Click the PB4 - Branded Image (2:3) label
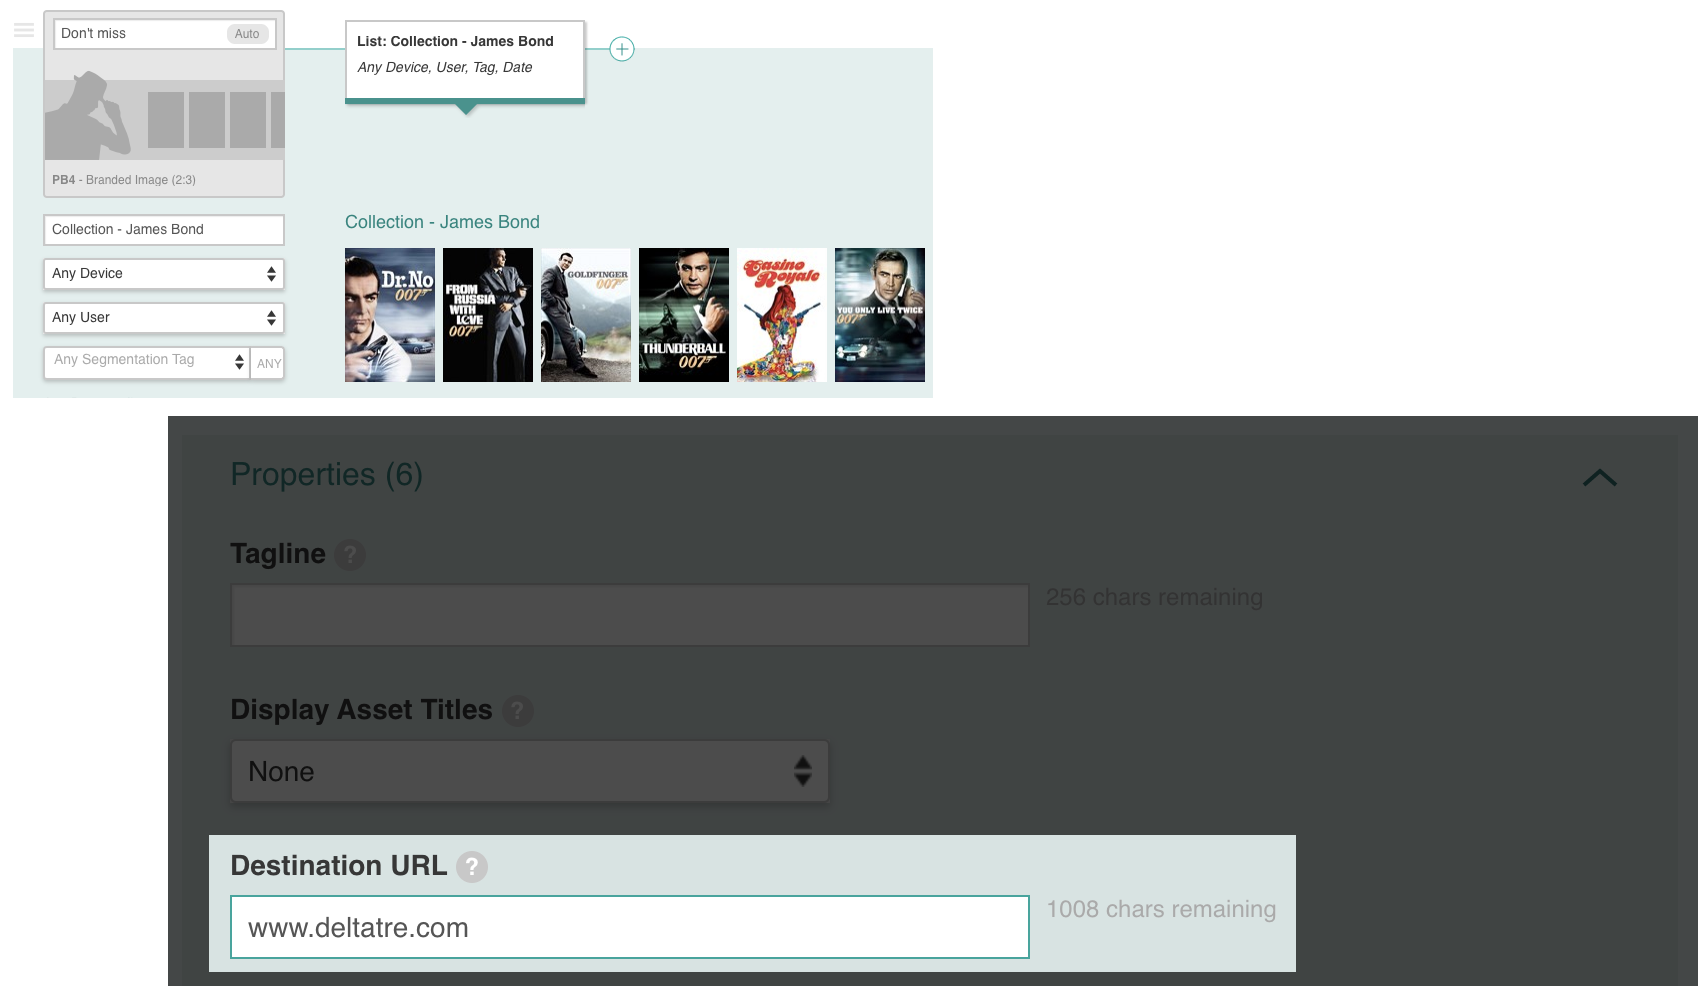The image size is (1698, 986). 124,180
